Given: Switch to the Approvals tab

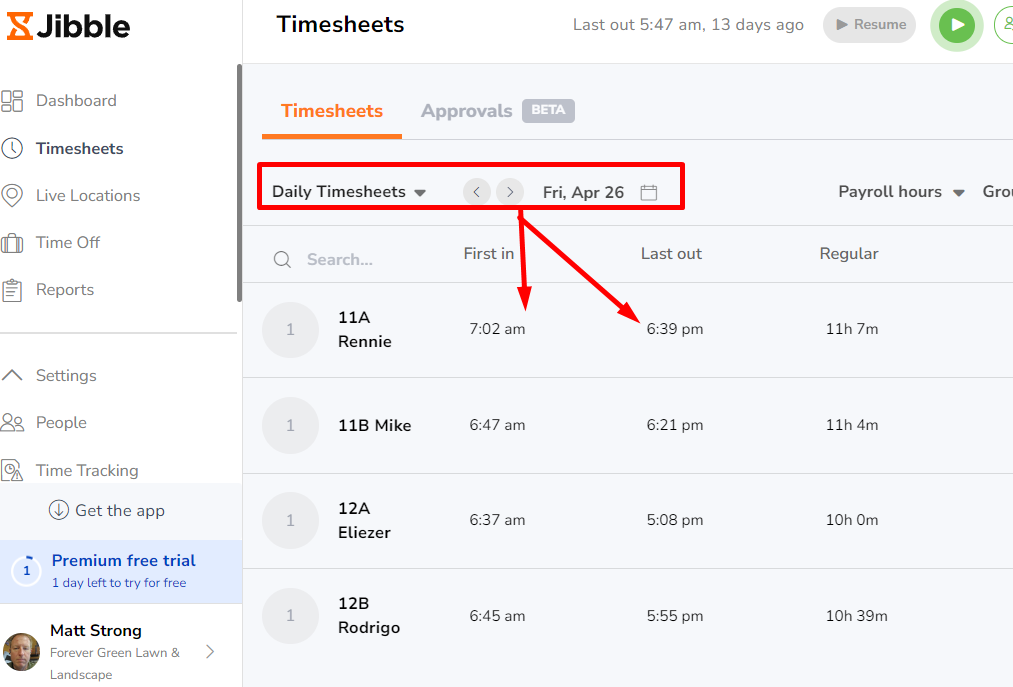Looking at the screenshot, I should (467, 111).
